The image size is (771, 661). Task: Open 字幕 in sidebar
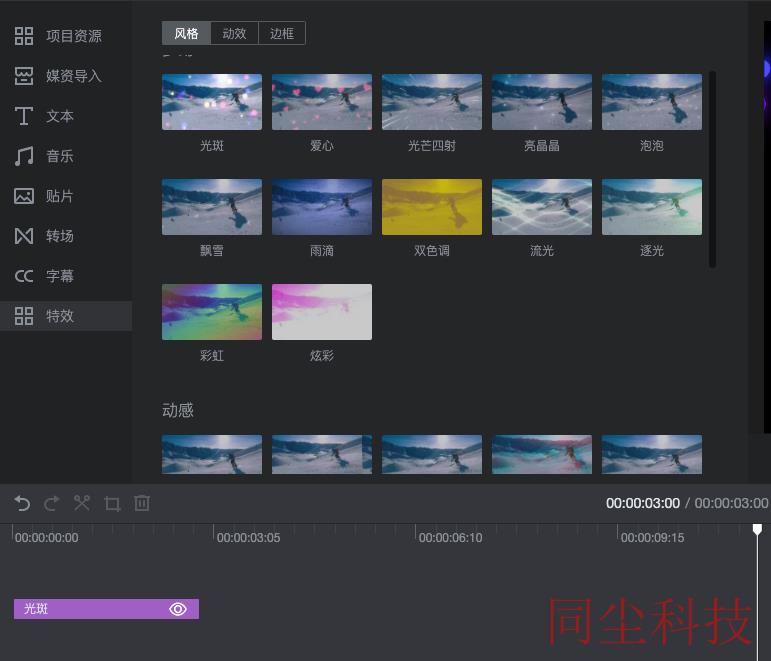[66, 276]
